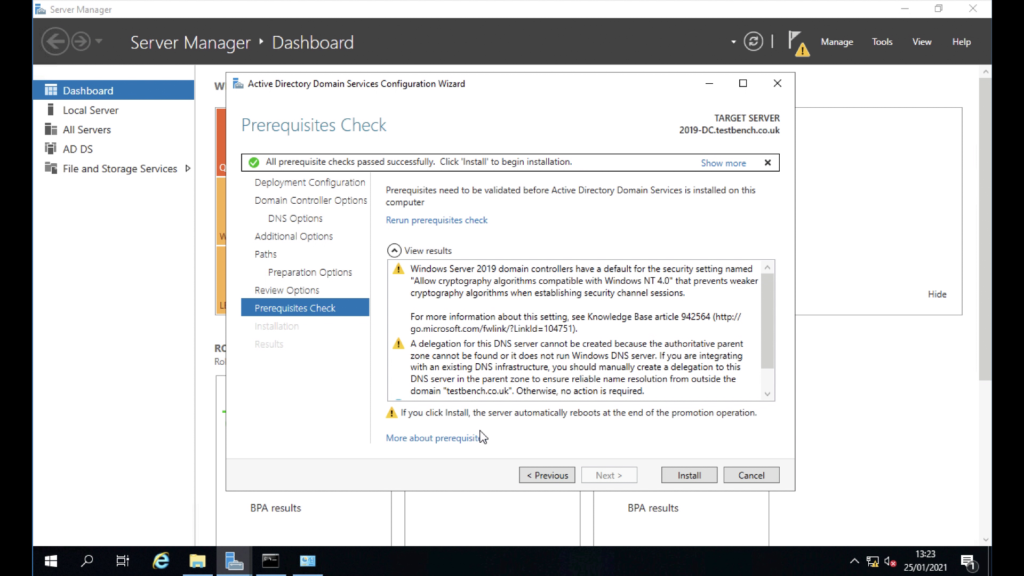Click the network tray icon
Viewport: 1024px width, 576px height.
[x=872, y=561]
